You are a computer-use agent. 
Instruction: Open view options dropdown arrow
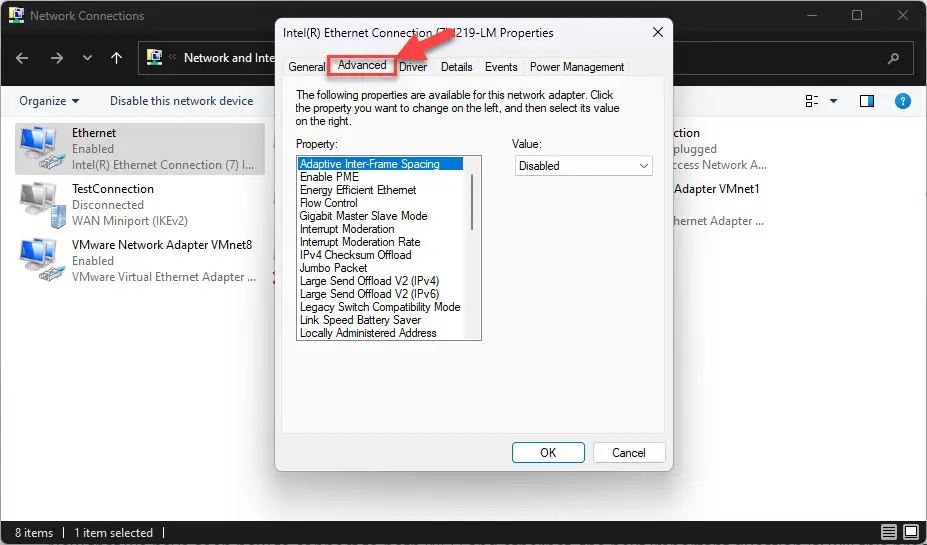coord(834,101)
